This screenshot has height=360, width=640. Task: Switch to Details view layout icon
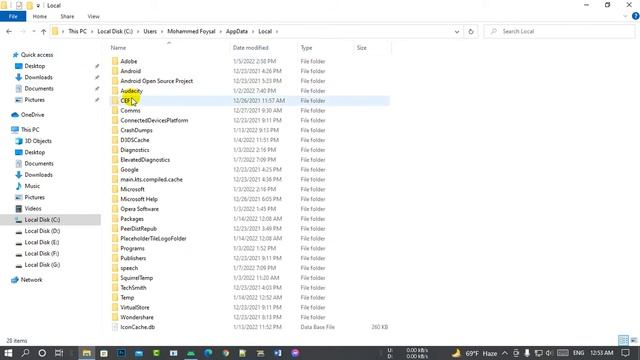pyautogui.click(x=623, y=340)
